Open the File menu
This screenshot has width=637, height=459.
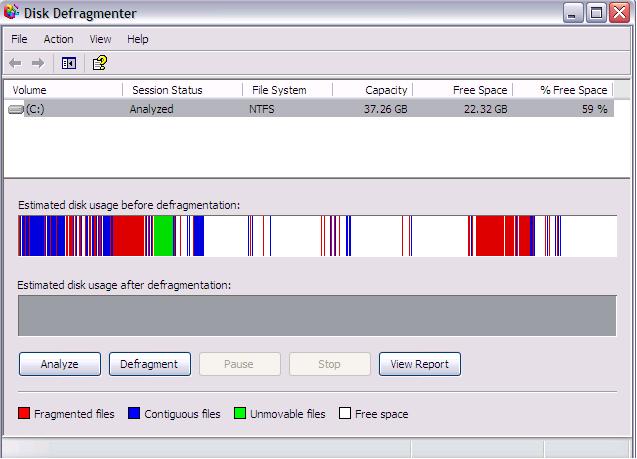click(x=19, y=39)
